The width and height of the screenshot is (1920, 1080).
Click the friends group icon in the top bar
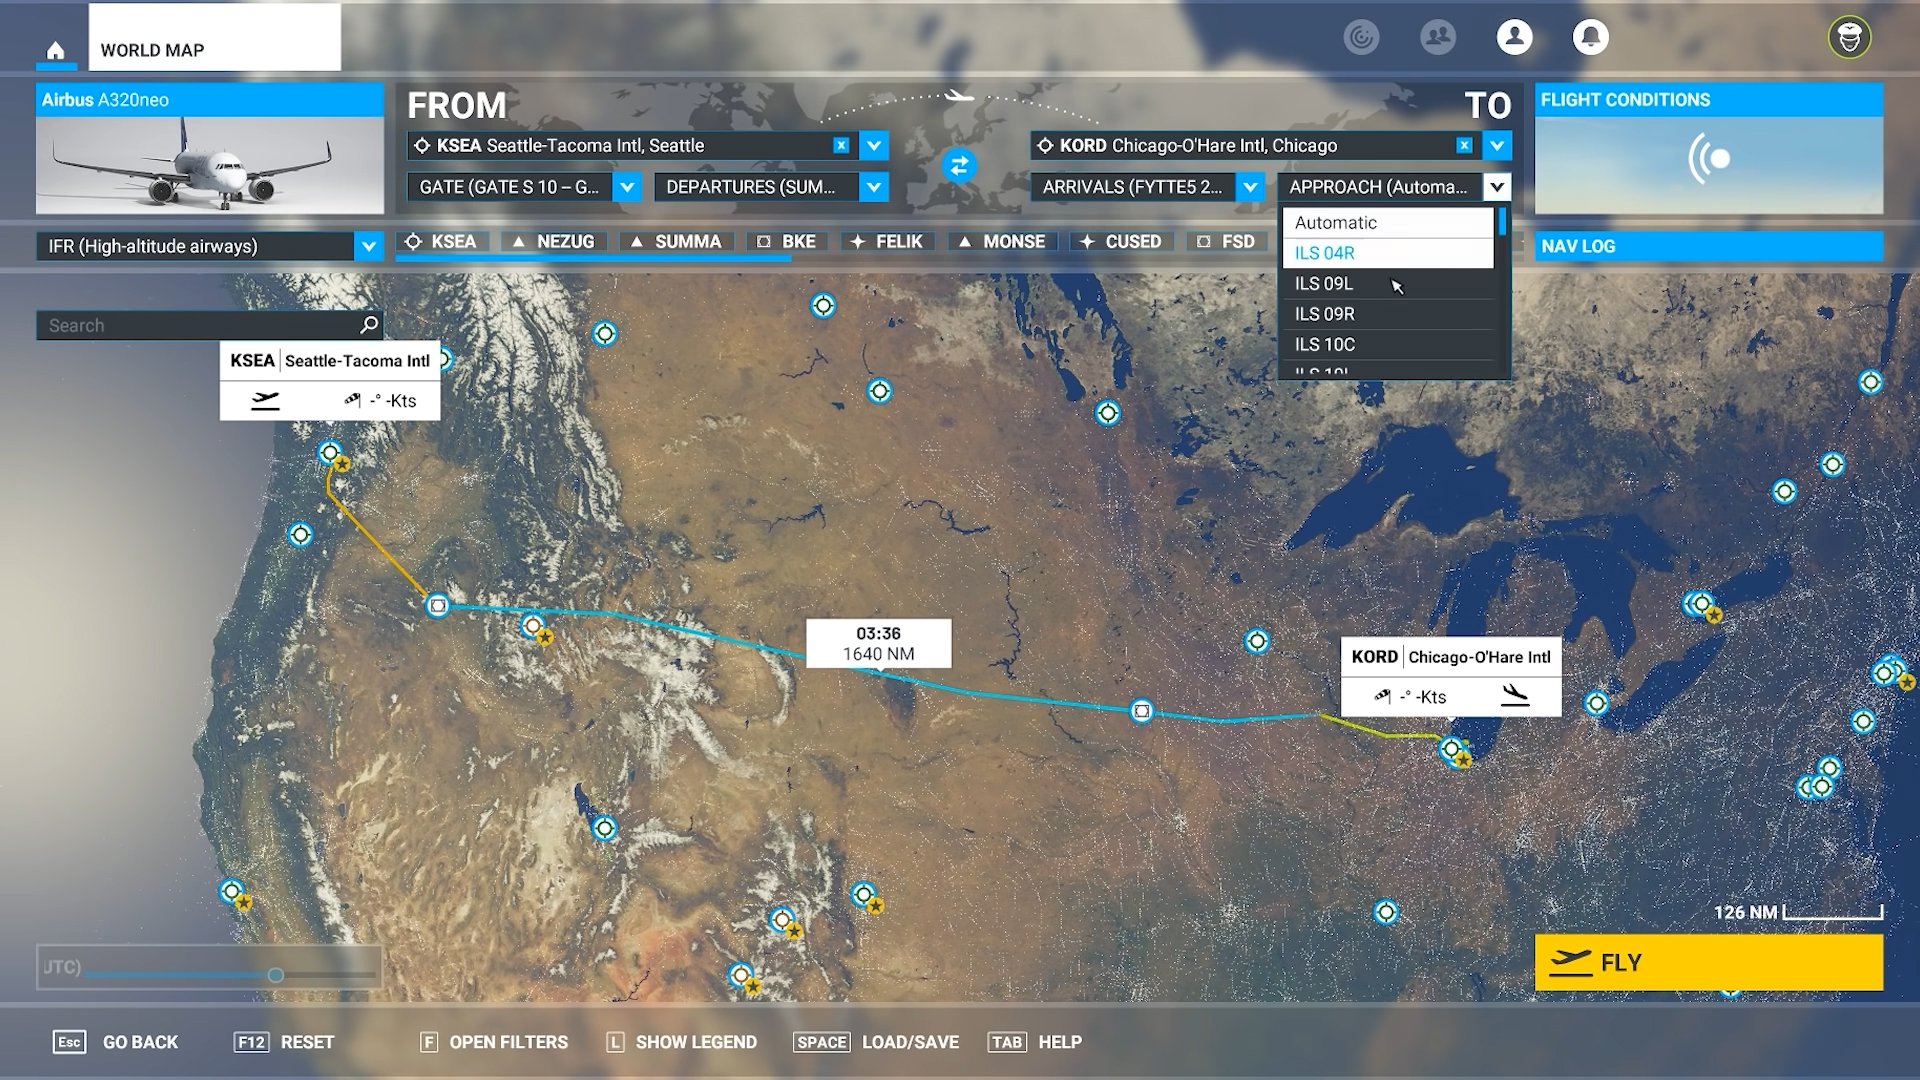click(x=1438, y=37)
